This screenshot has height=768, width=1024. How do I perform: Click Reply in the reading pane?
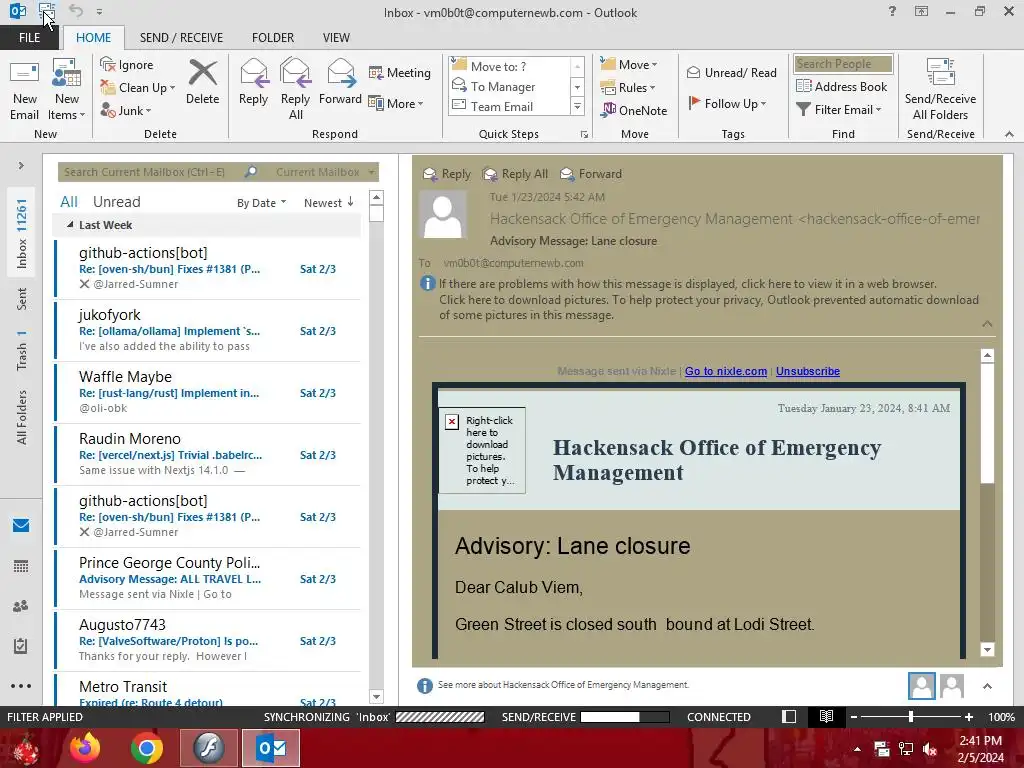point(447,174)
